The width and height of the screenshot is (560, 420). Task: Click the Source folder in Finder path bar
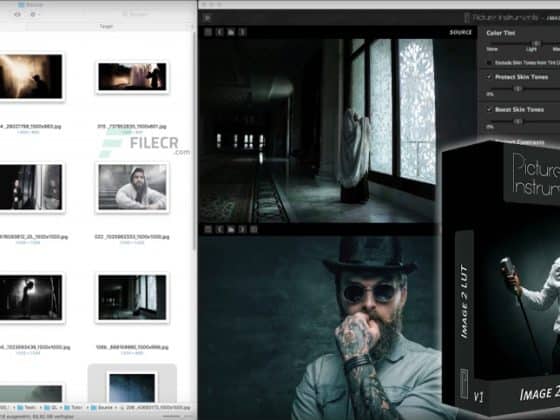pyautogui.click(x=102, y=408)
